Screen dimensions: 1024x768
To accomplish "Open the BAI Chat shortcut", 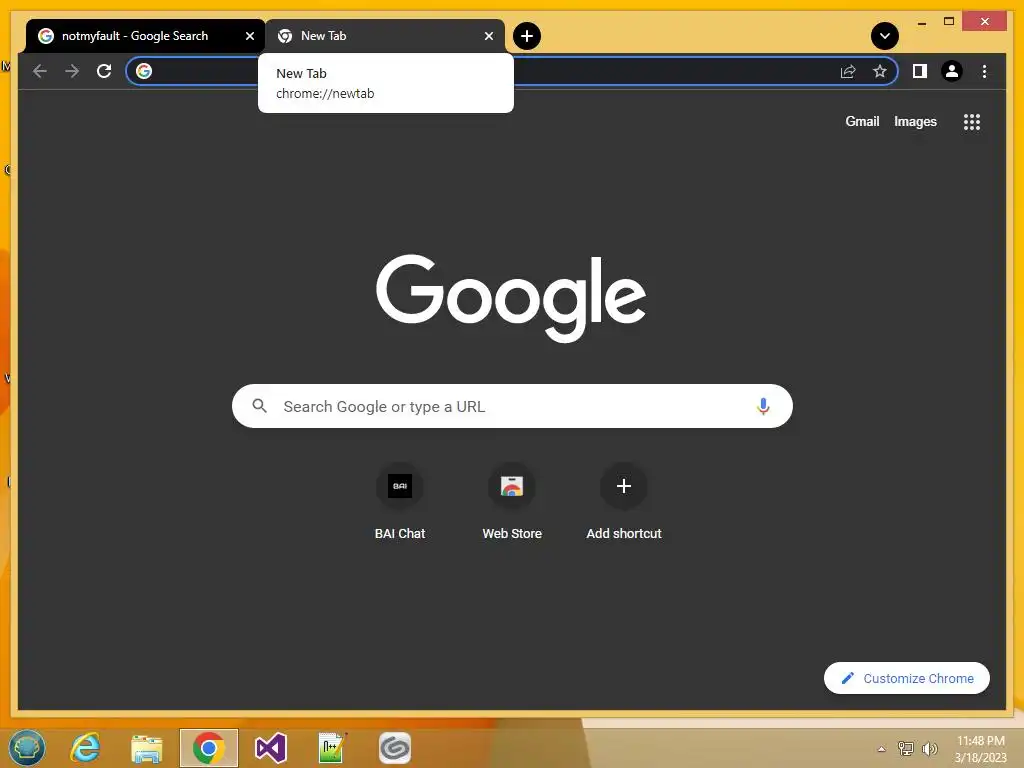I will pyautogui.click(x=400, y=502).
